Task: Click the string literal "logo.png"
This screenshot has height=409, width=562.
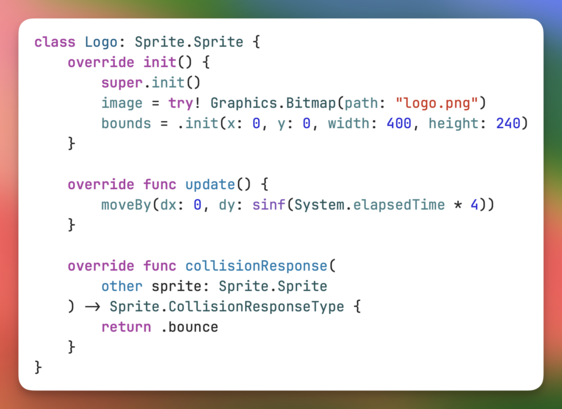Action: pyautogui.click(x=437, y=103)
